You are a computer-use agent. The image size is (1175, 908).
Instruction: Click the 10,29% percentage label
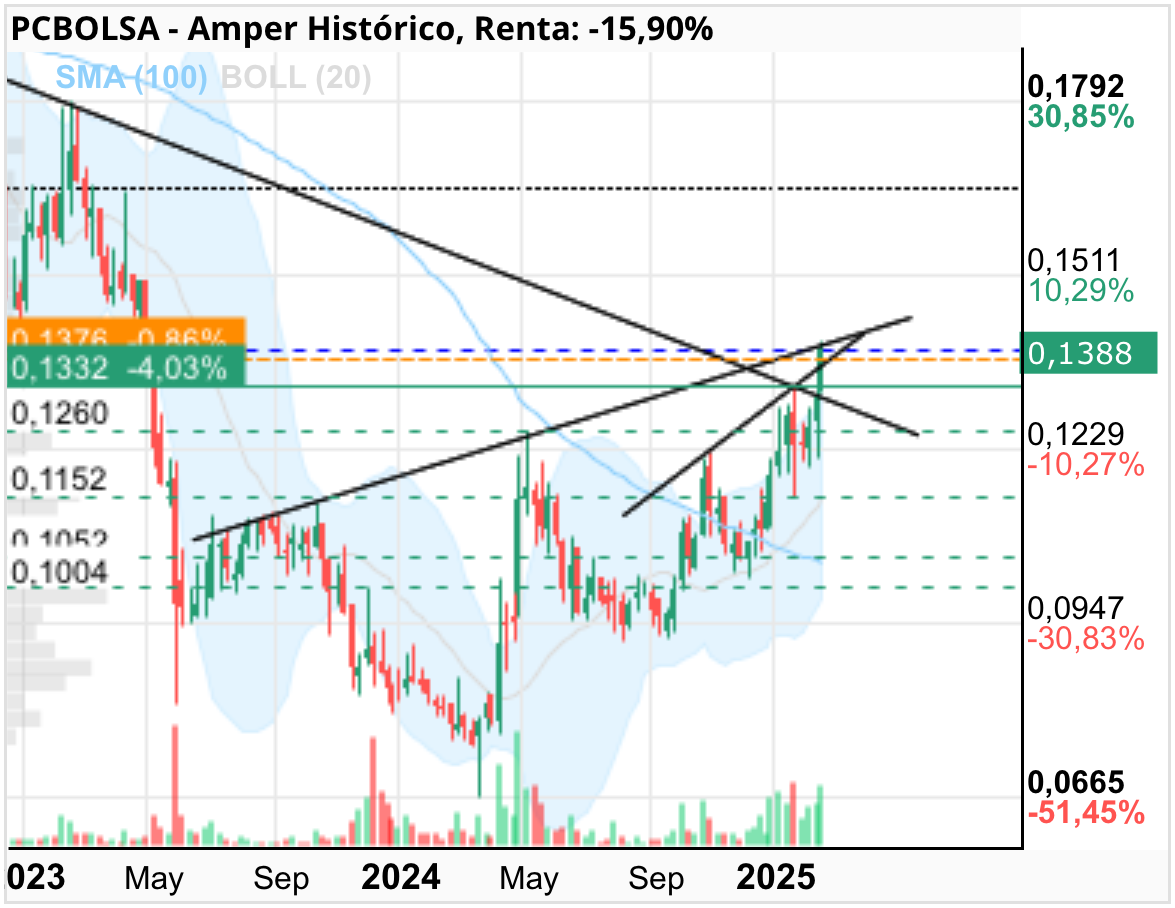(x=1081, y=291)
